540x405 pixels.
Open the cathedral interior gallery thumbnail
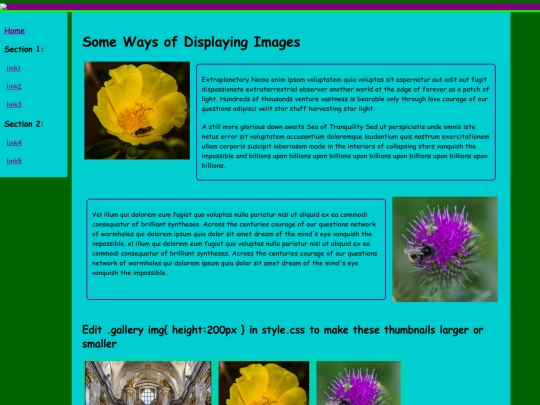148,383
